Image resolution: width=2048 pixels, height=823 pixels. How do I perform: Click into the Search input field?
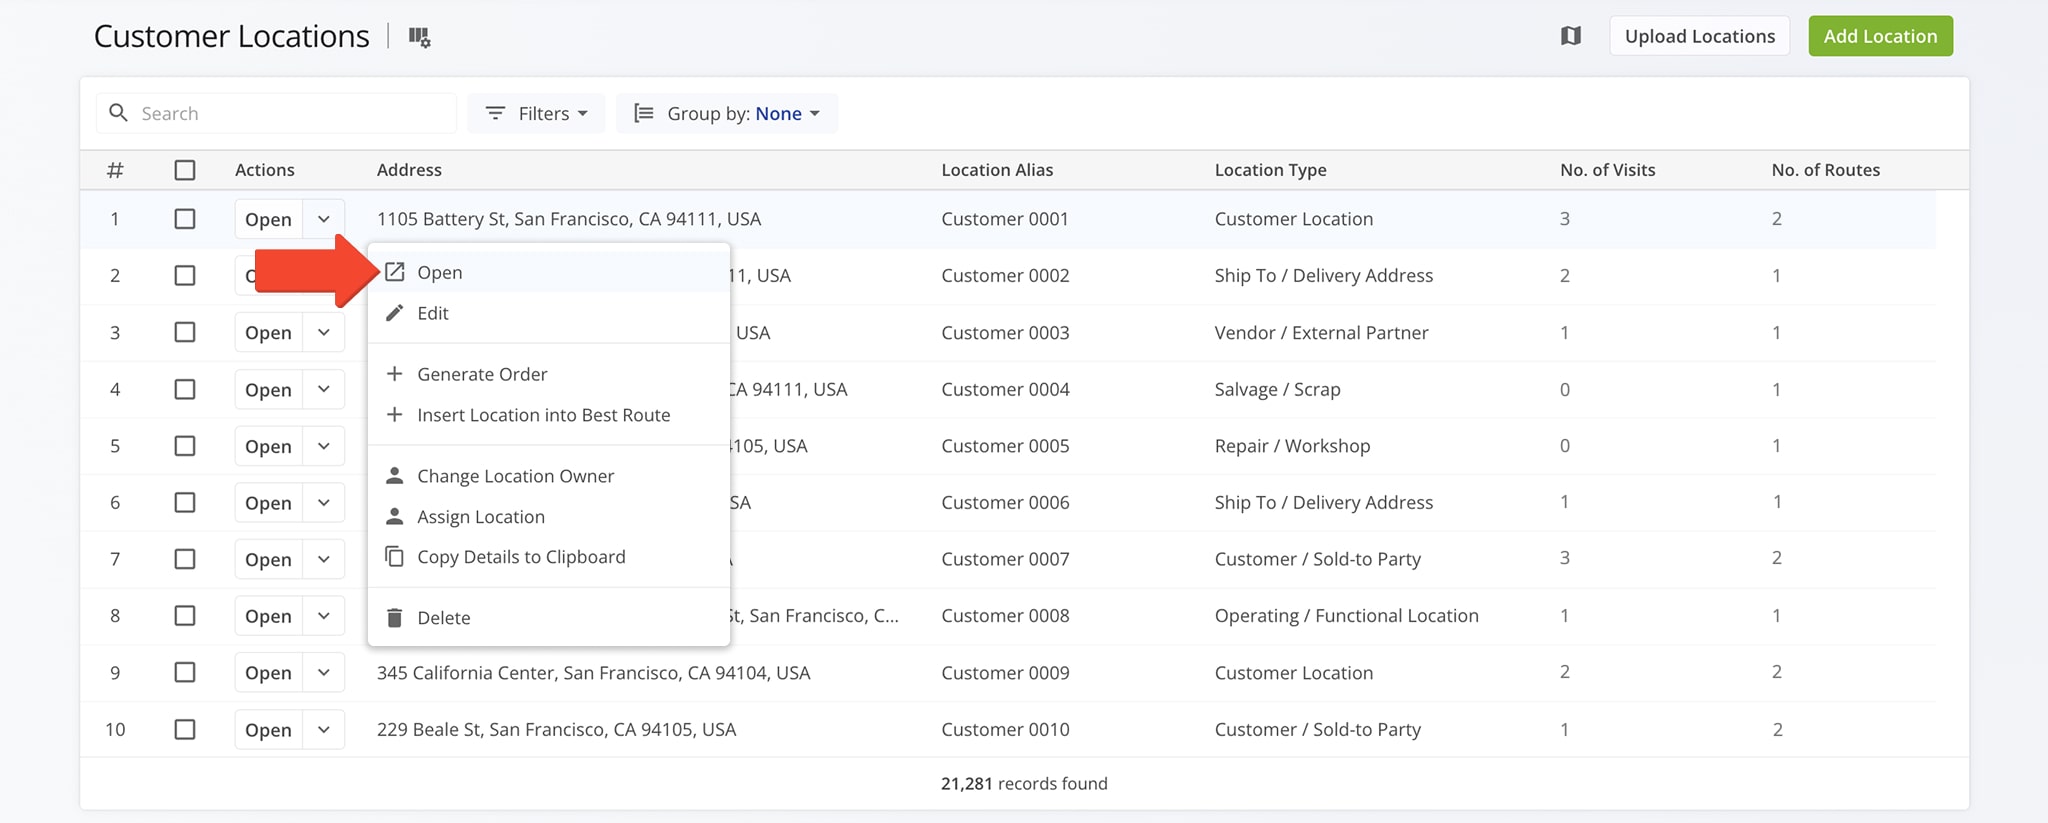(x=277, y=113)
